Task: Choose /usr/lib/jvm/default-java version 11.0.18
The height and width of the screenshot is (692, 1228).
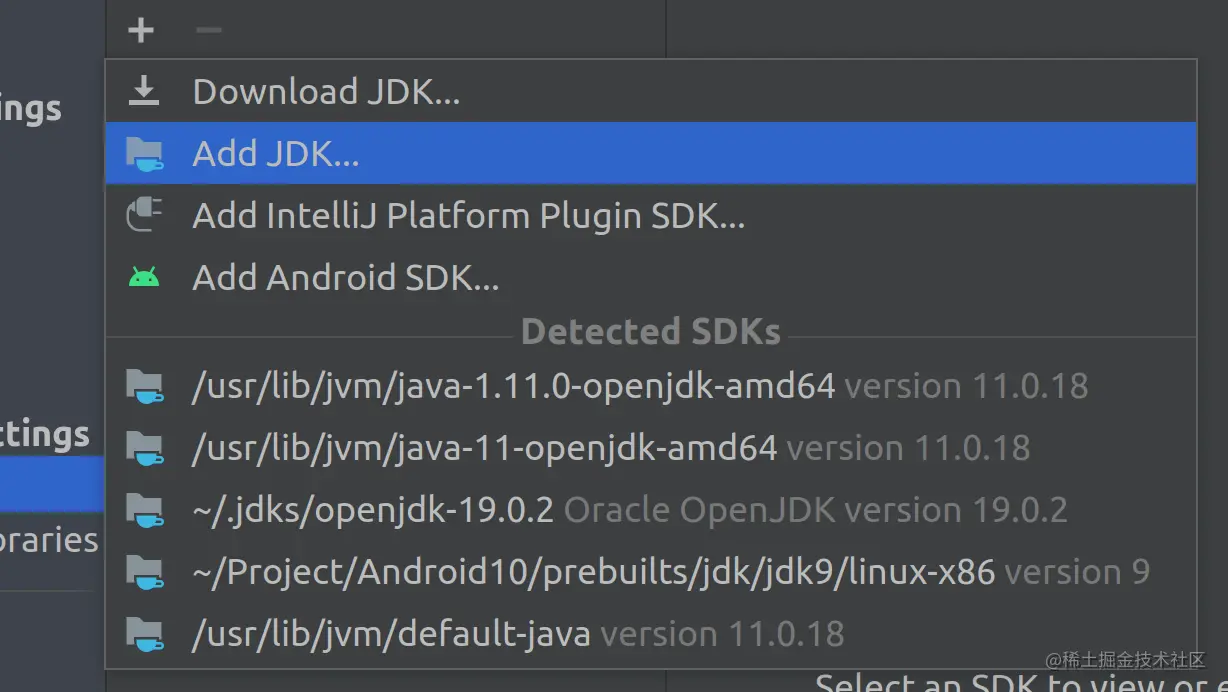Action: pos(651,634)
